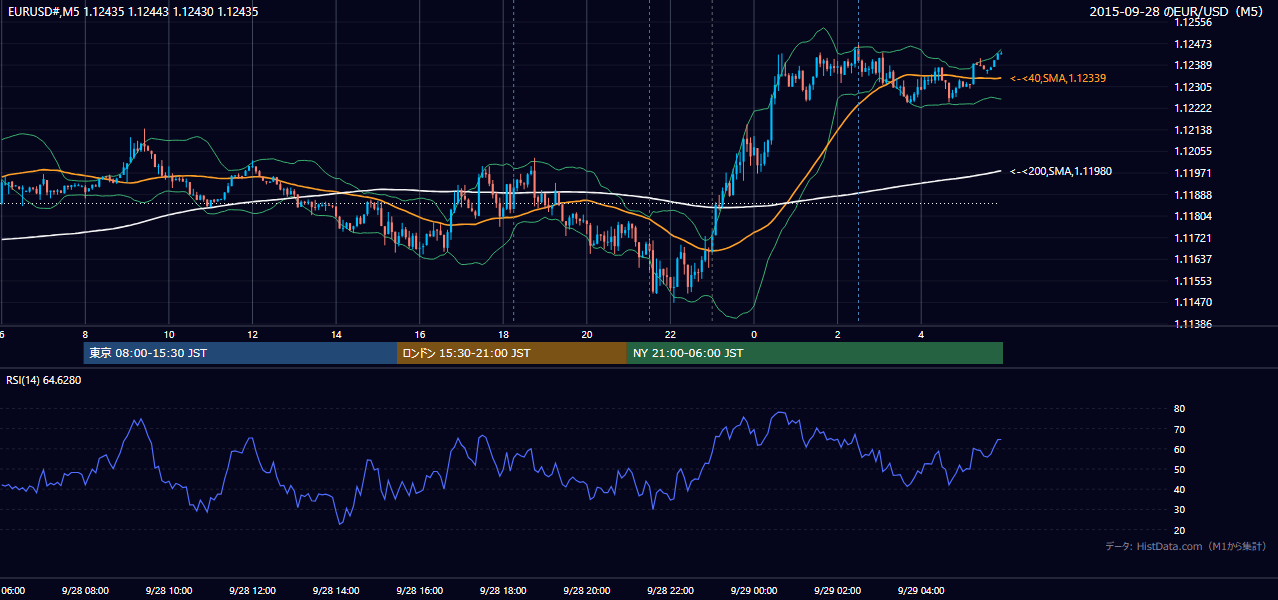Image resolution: width=1278 pixels, height=600 pixels.
Task: Click price scale value 1.12222
Action: click(1194, 108)
